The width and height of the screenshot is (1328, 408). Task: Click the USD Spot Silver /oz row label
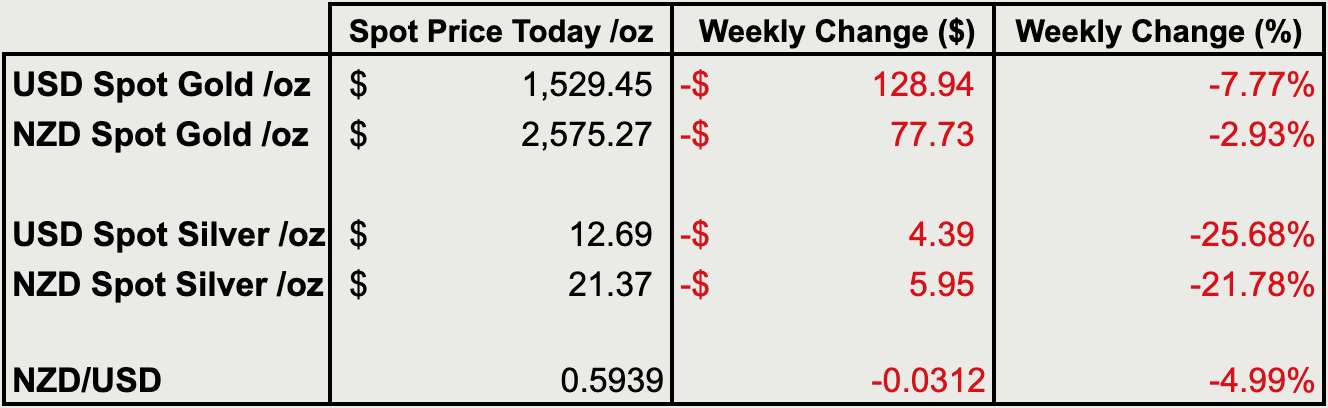[x=169, y=236]
